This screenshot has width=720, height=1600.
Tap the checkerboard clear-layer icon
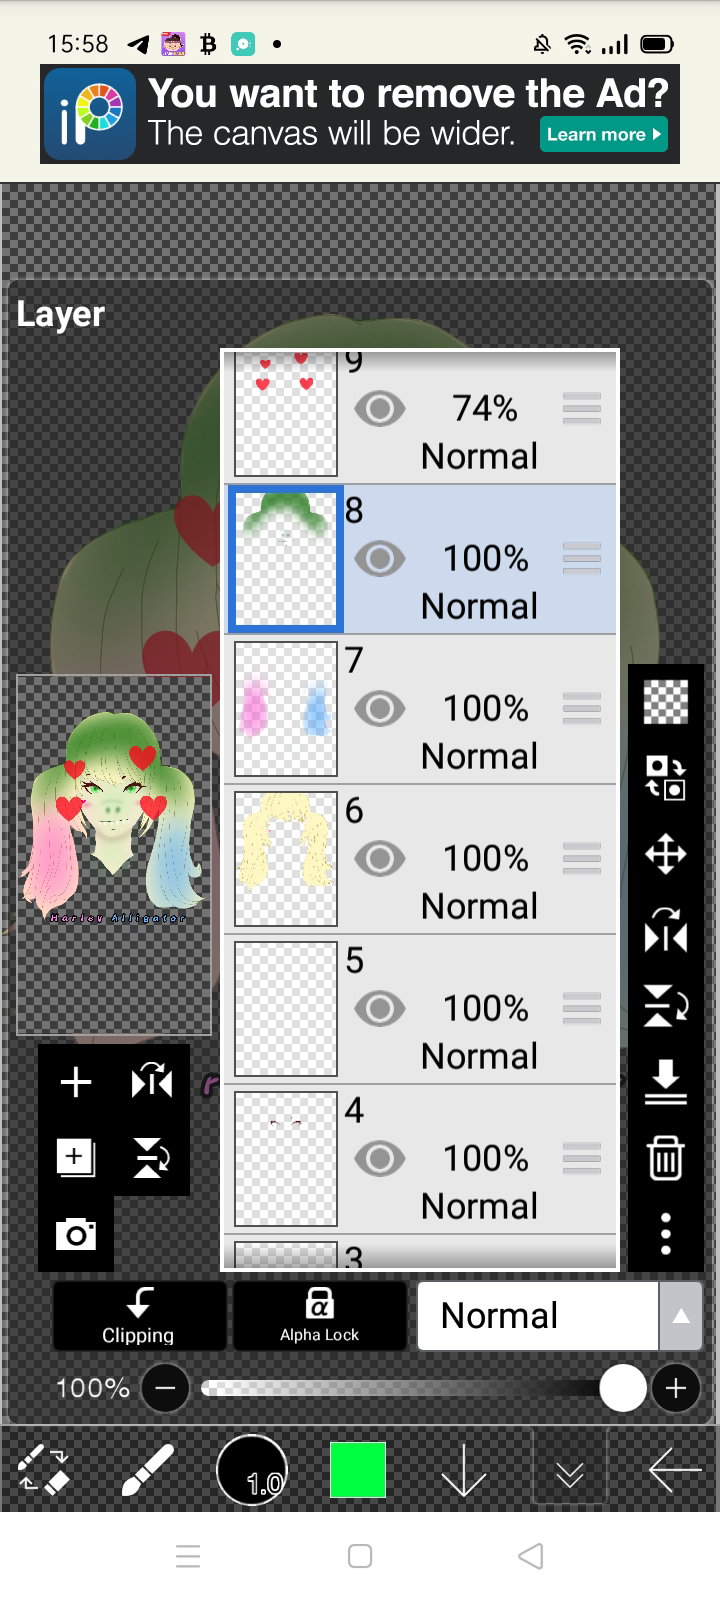665,701
